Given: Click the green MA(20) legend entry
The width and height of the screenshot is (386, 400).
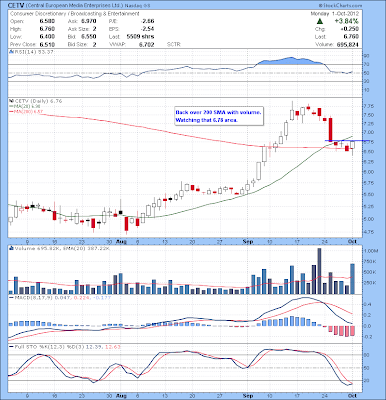Looking at the screenshot, I should (x=26, y=106).
